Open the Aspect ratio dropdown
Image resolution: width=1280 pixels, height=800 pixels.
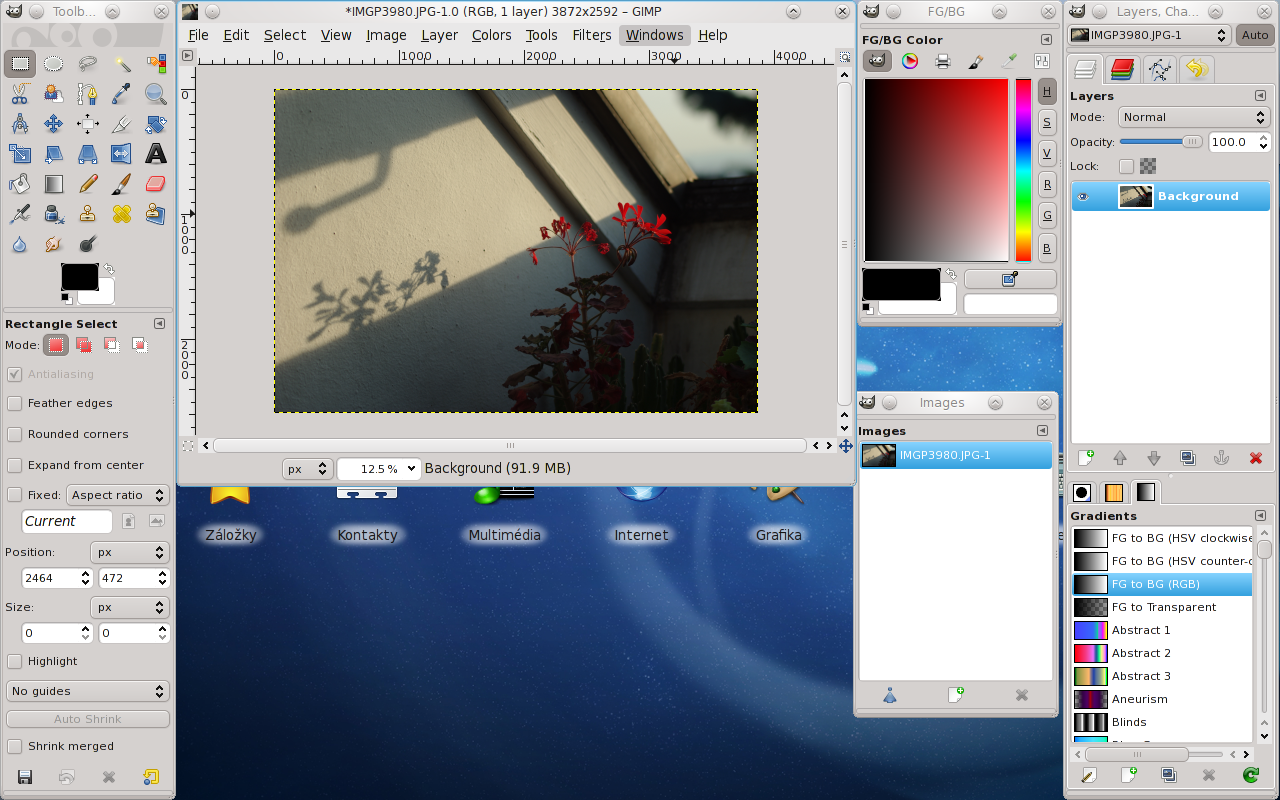point(118,495)
